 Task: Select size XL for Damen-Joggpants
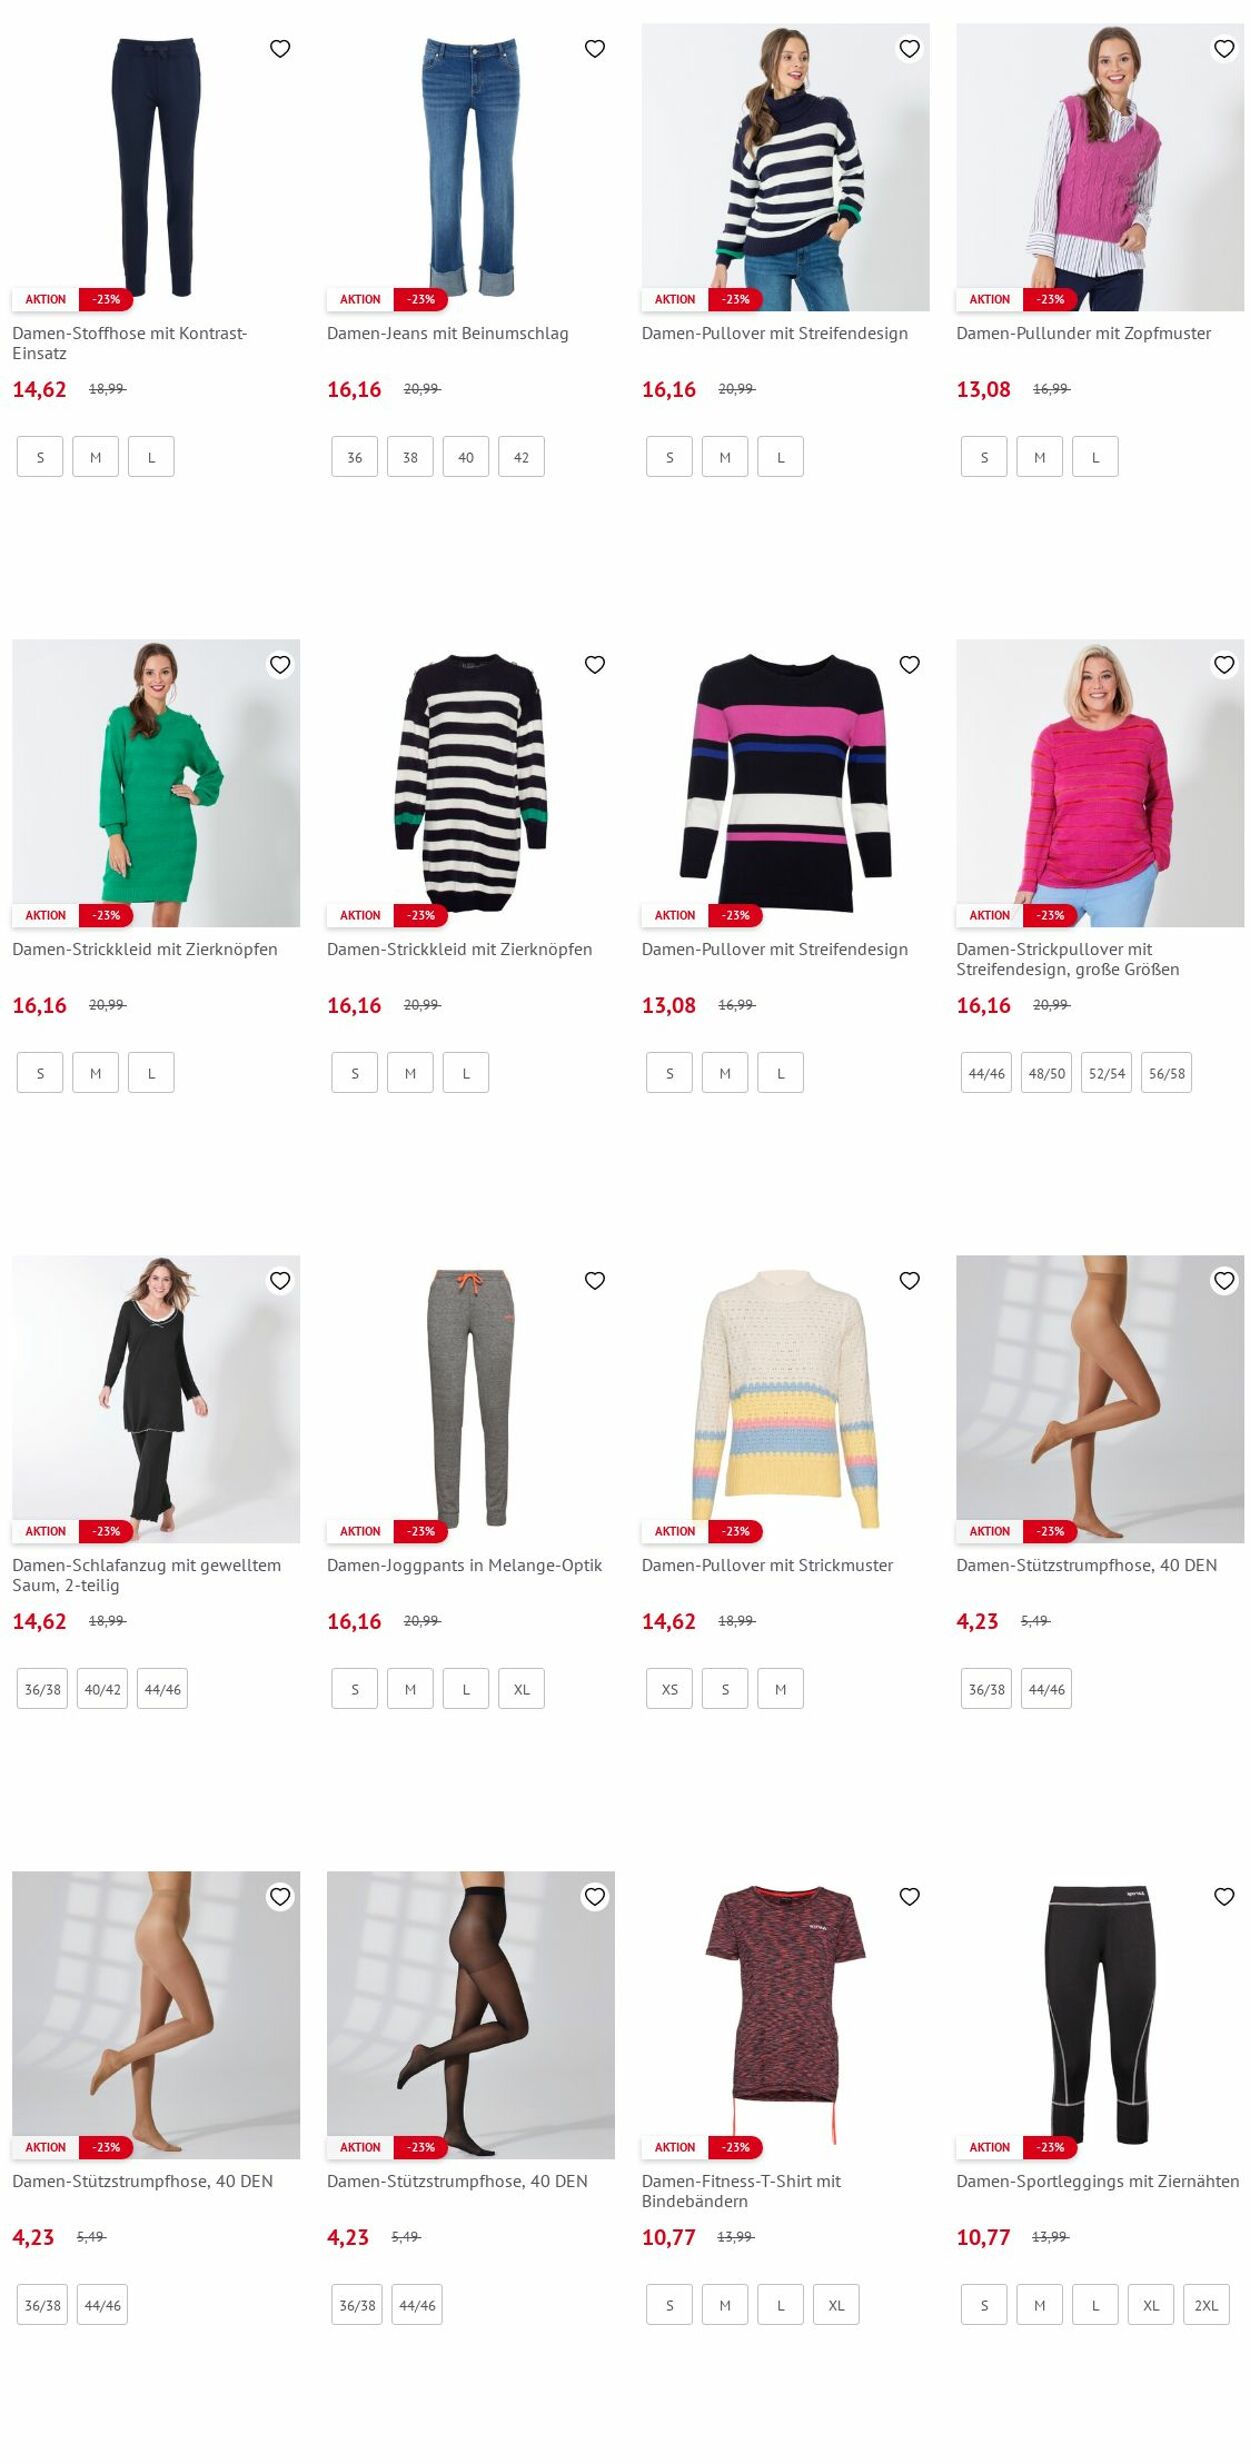[521, 1689]
